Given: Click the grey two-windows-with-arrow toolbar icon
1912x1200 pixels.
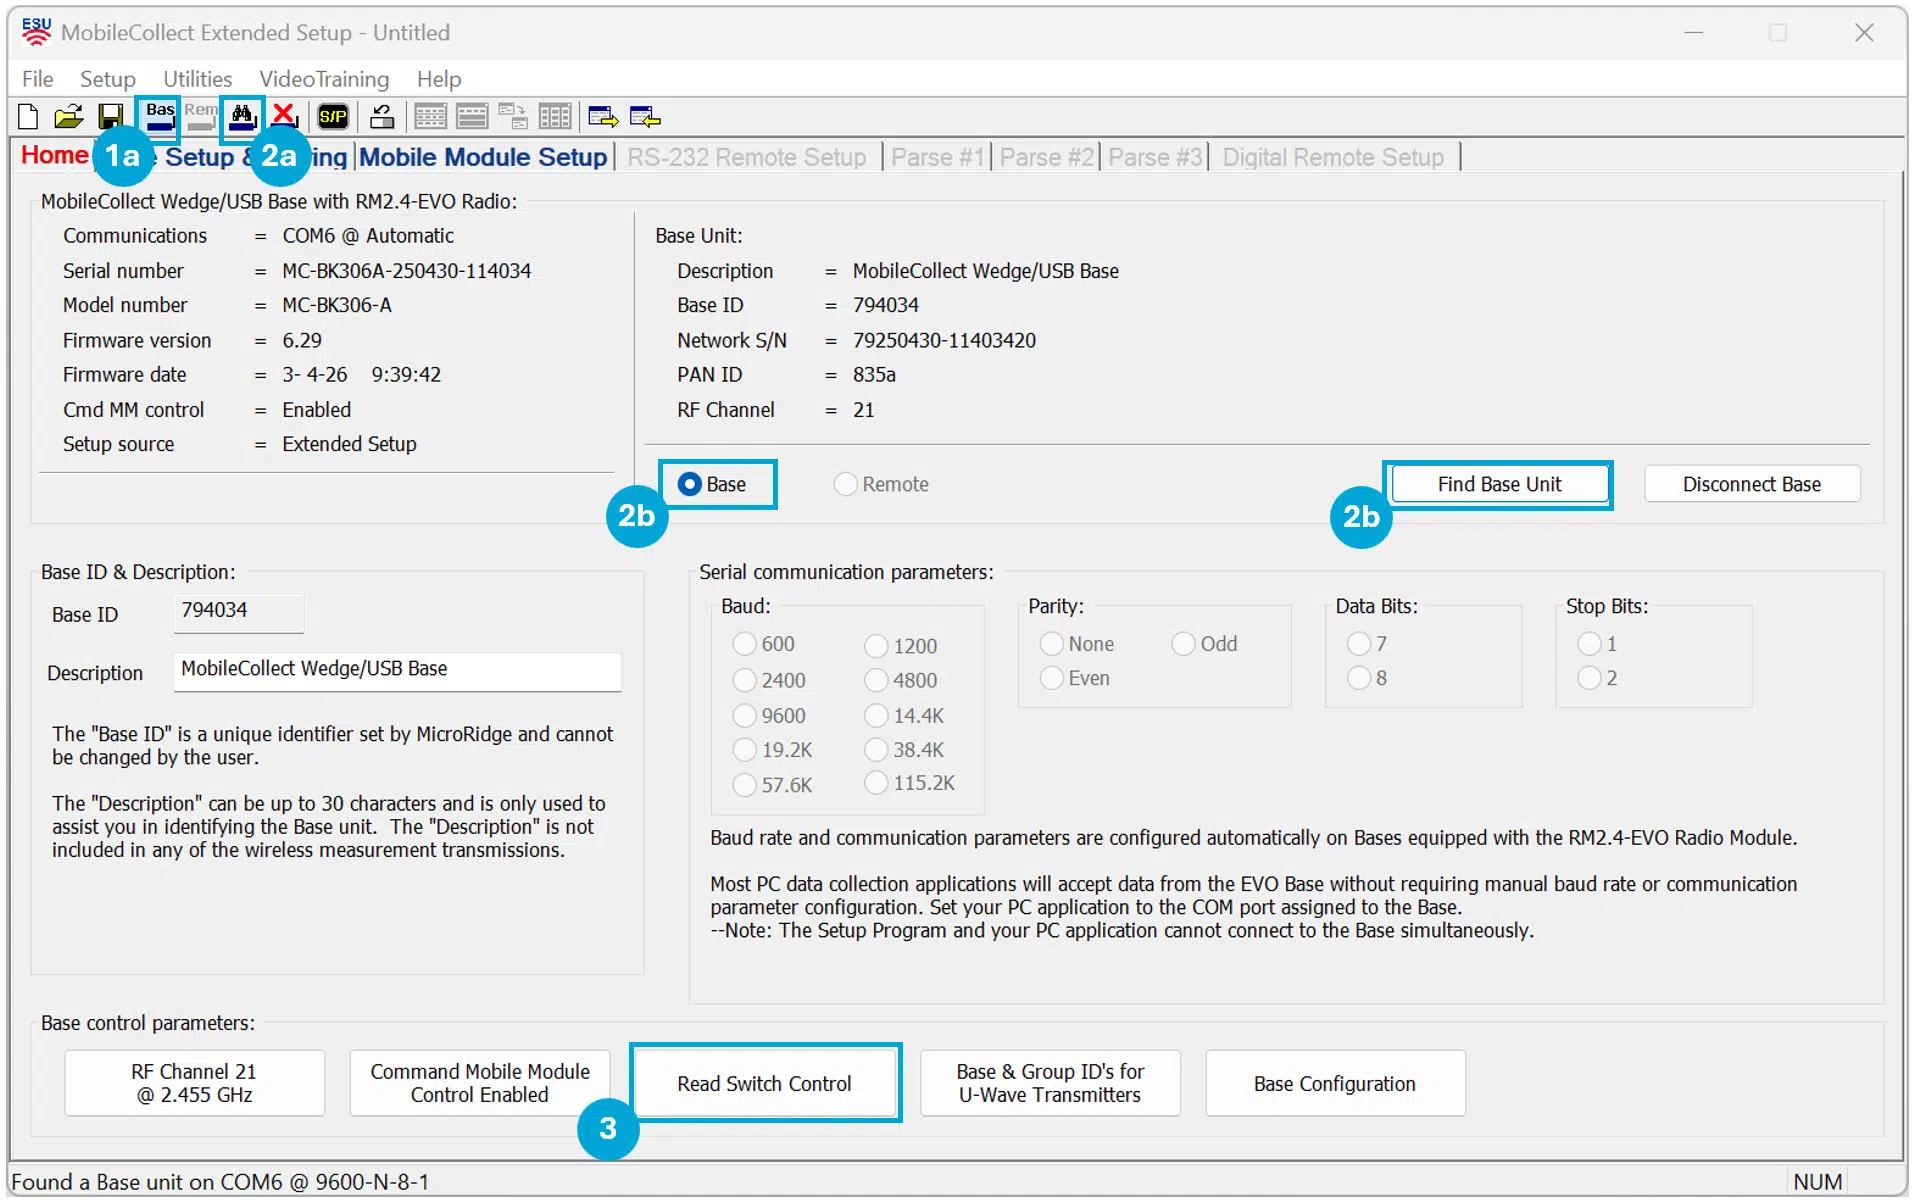Looking at the screenshot, I should tap(513, 117).
